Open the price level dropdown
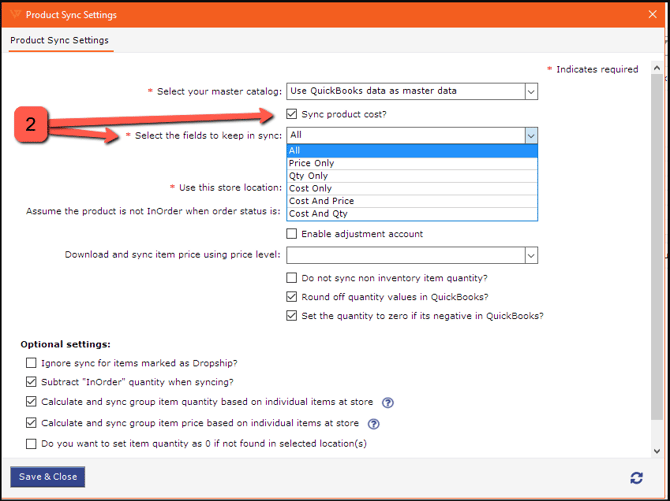 coord(531,256)
